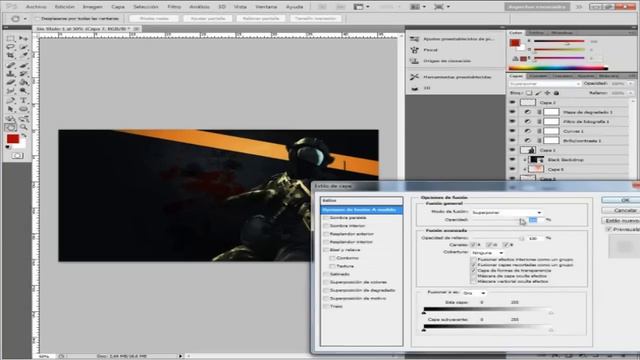Open Layers panel Relleno arrow

coord(631,93)
